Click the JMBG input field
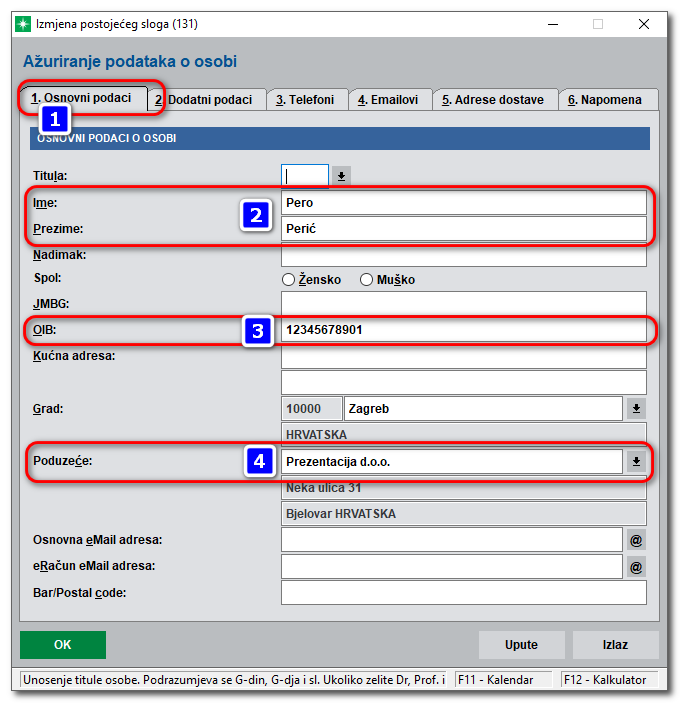This screenshot has height=703, width=680. pyautogui.click(x=463, y=304)
